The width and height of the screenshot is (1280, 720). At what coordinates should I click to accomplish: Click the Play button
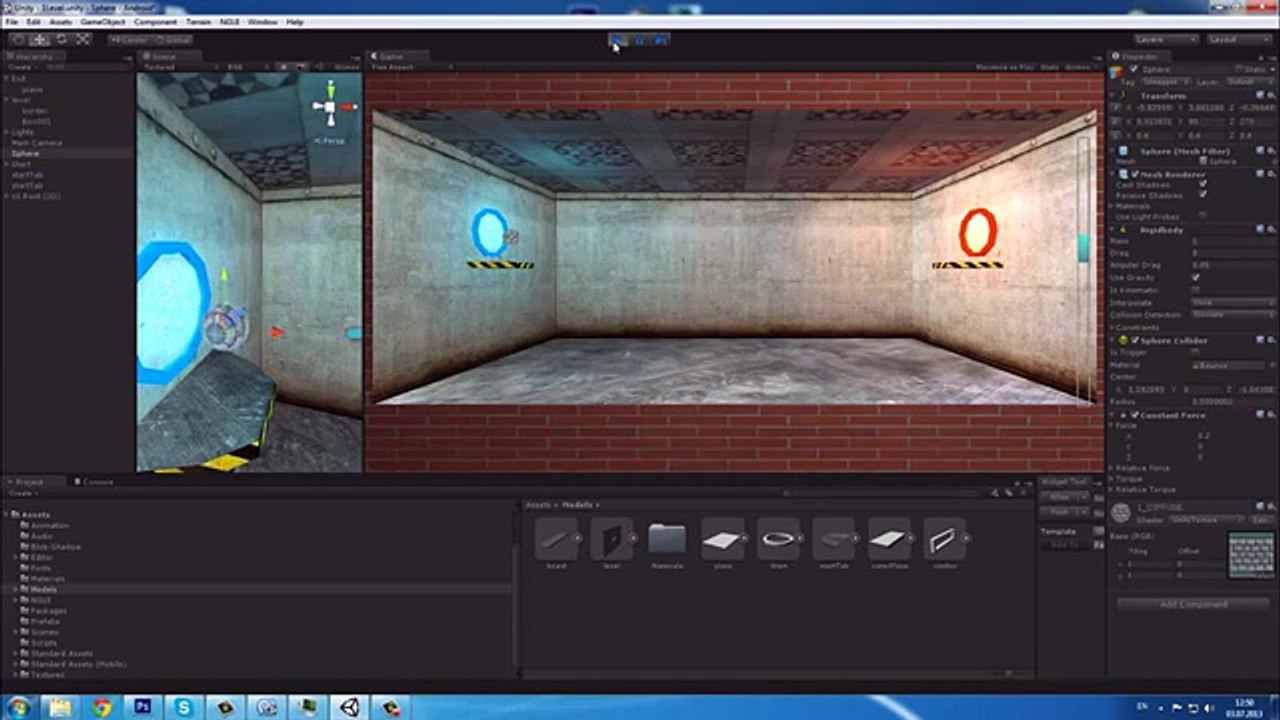pyautogui.click(x=618, y=40)
